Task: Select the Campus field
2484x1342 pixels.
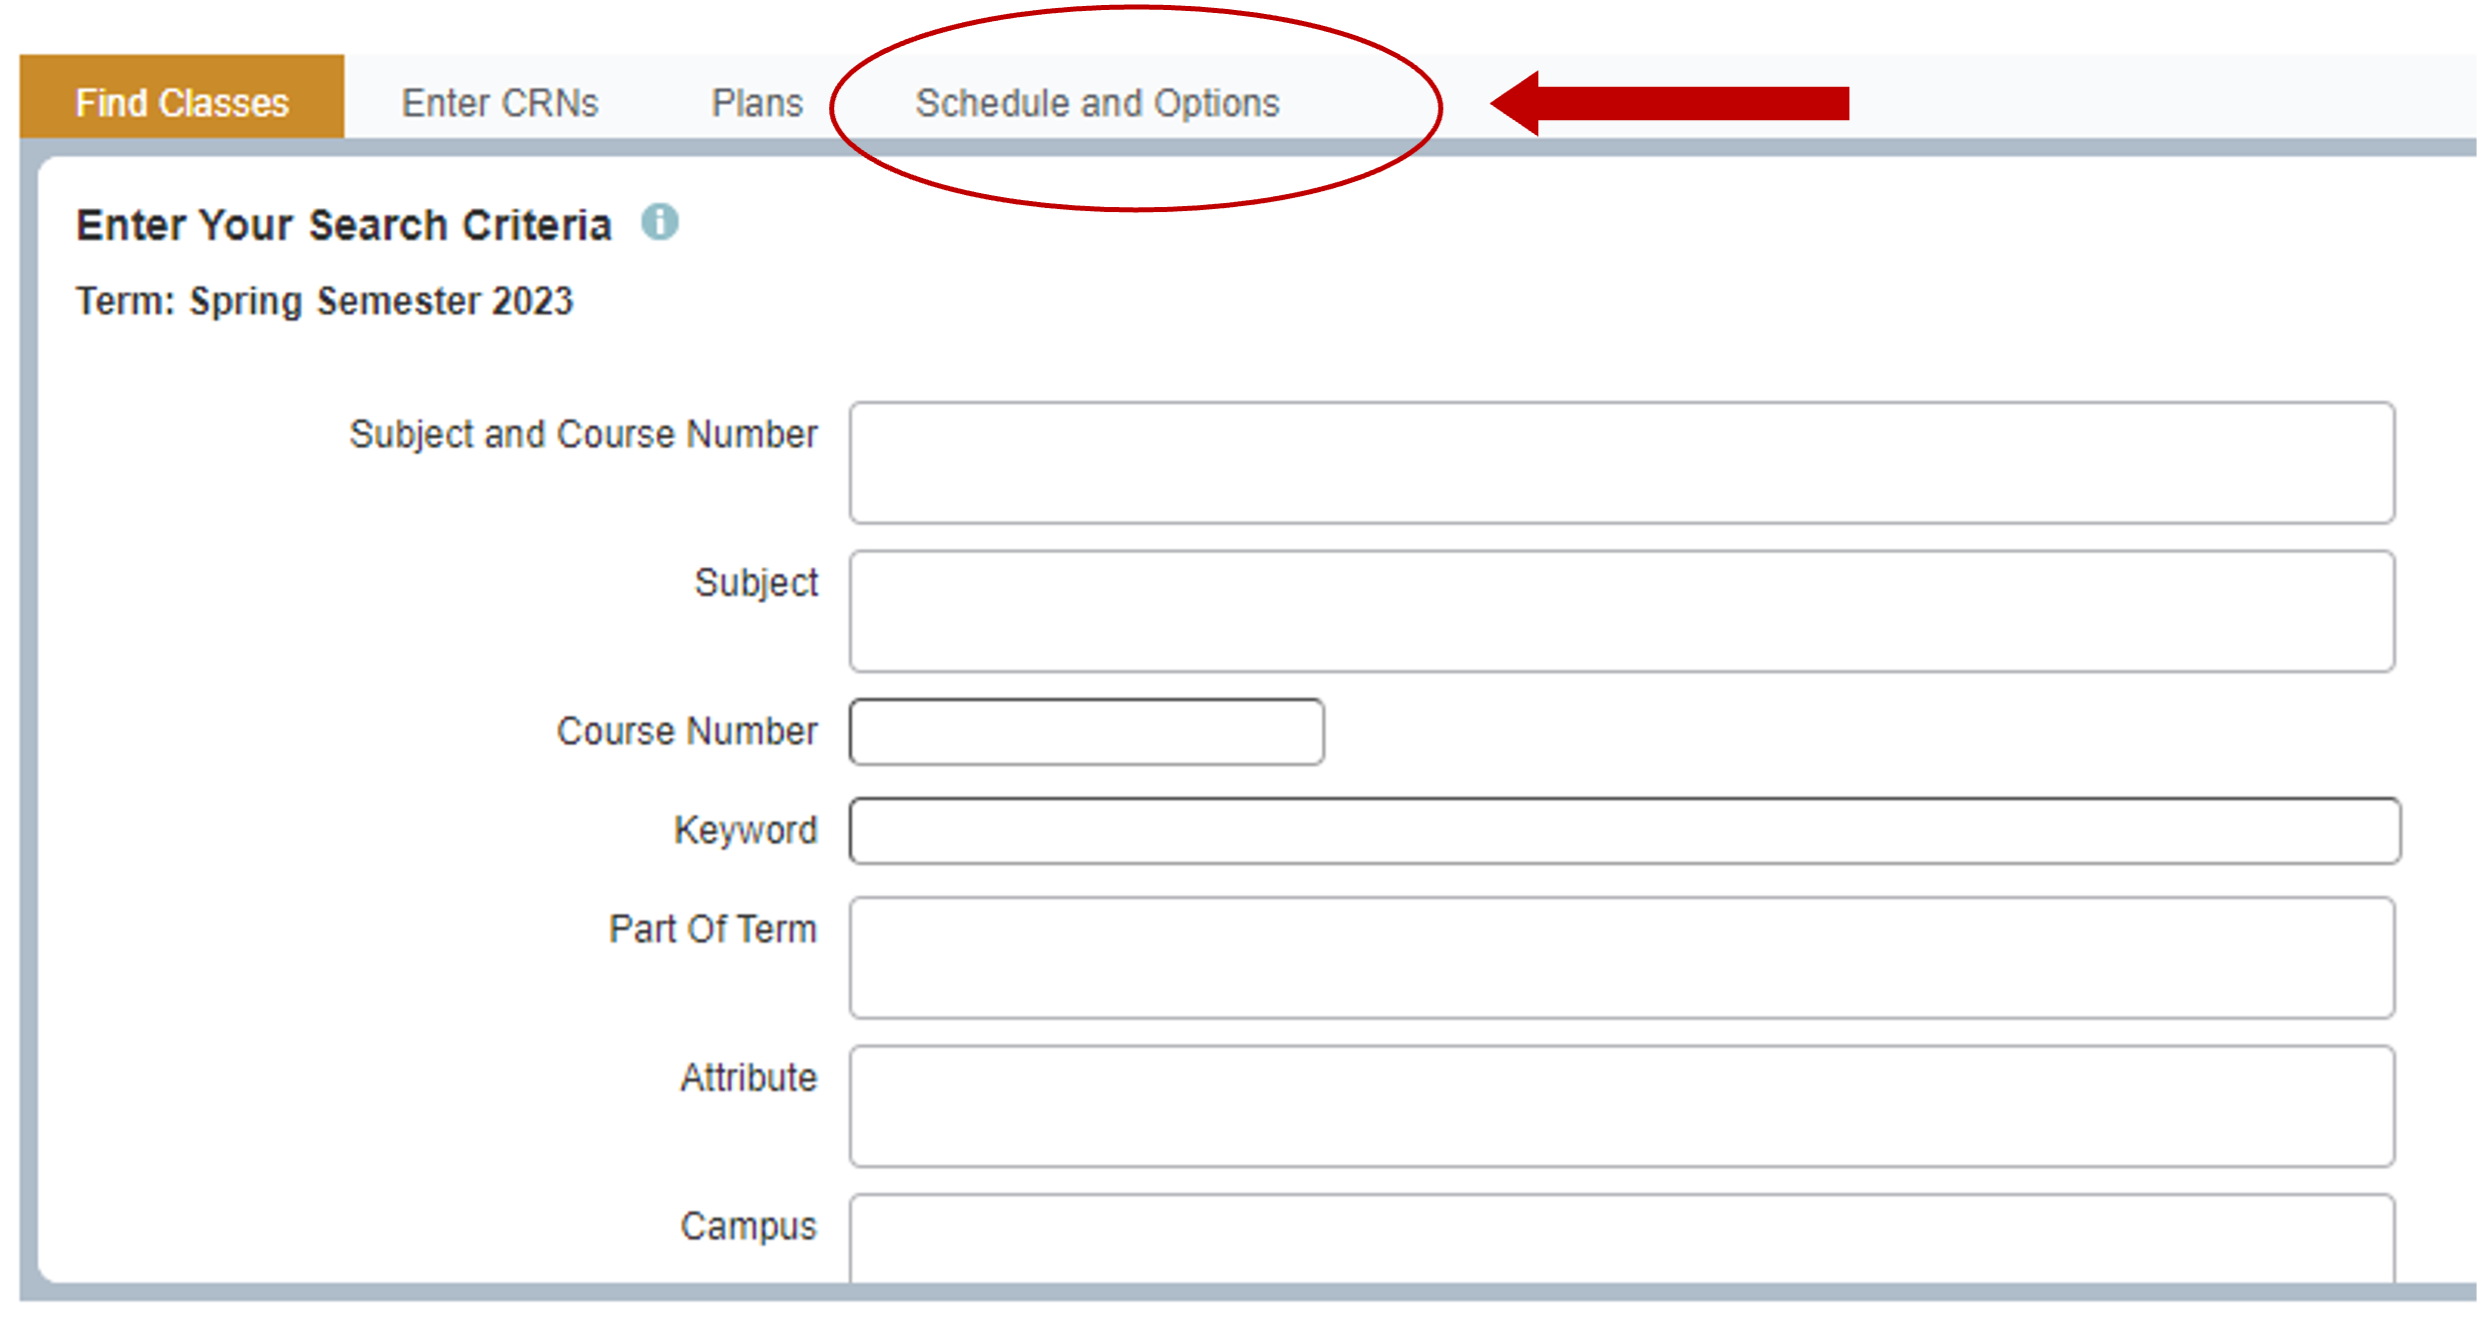Action: [1621, 1240]
